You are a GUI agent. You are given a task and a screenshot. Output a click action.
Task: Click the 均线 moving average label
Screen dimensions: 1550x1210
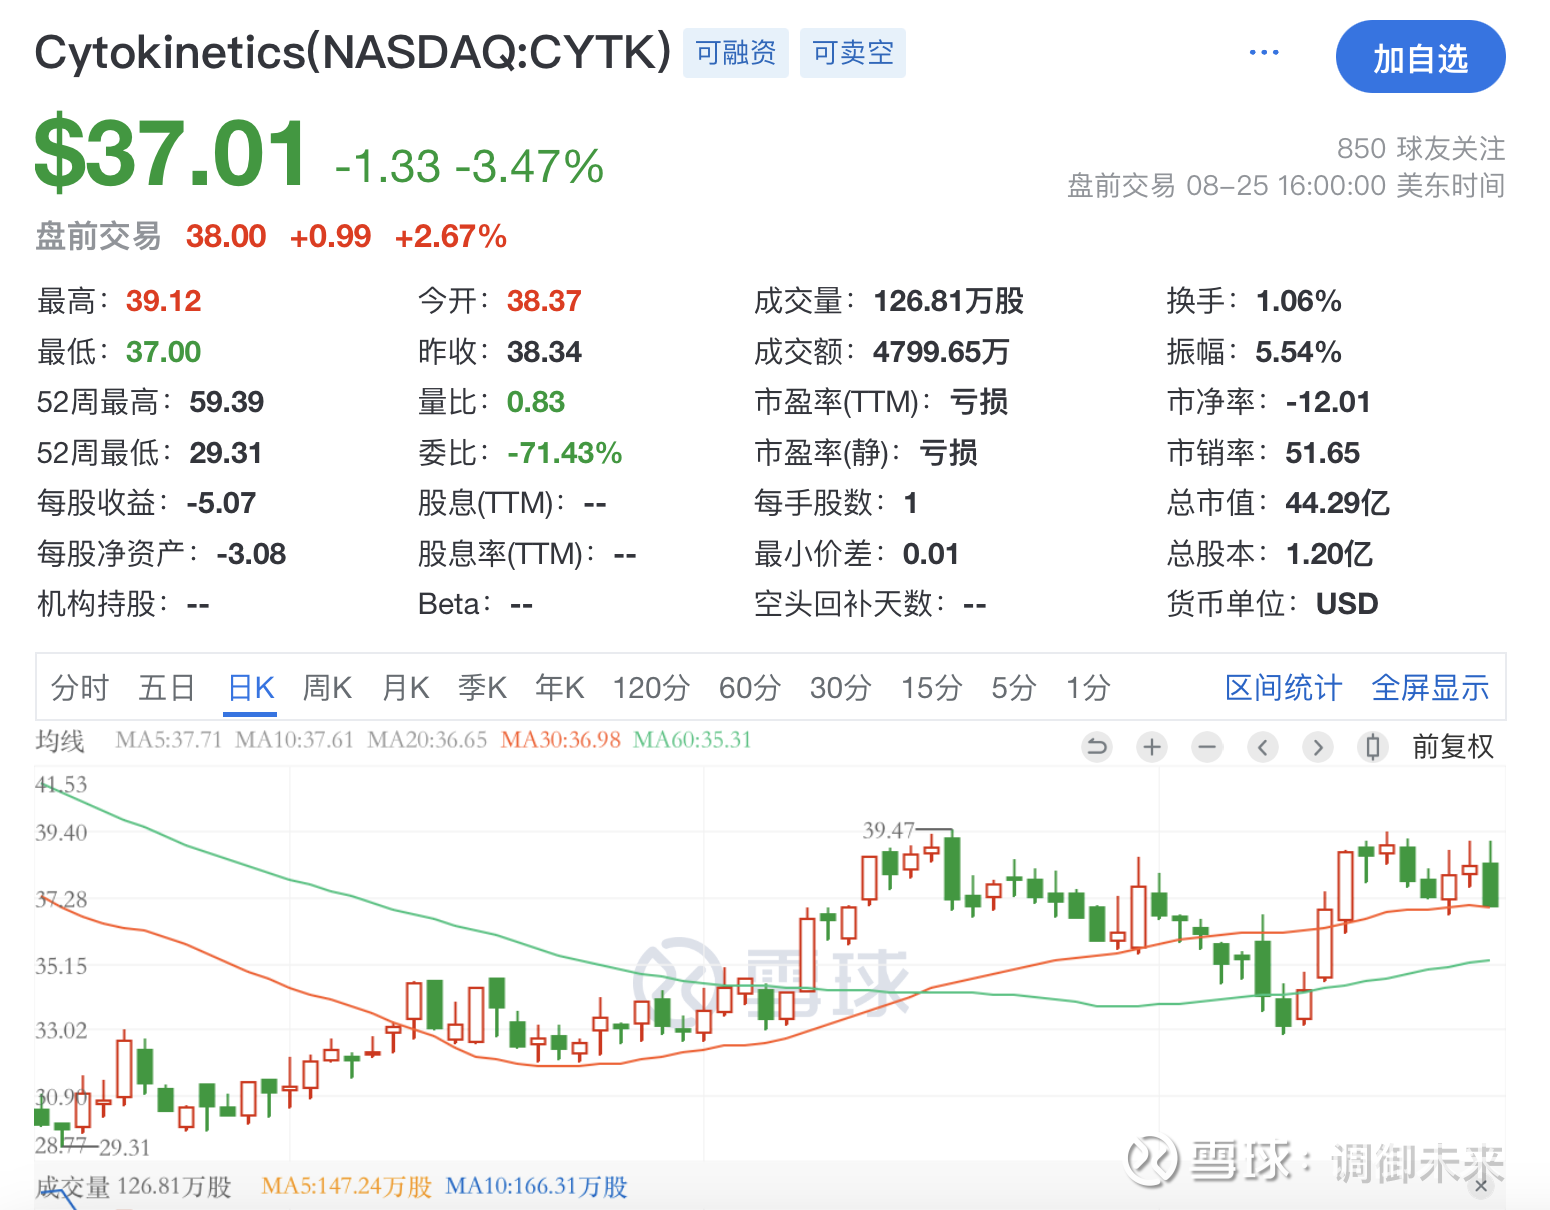tap(60, 741)
